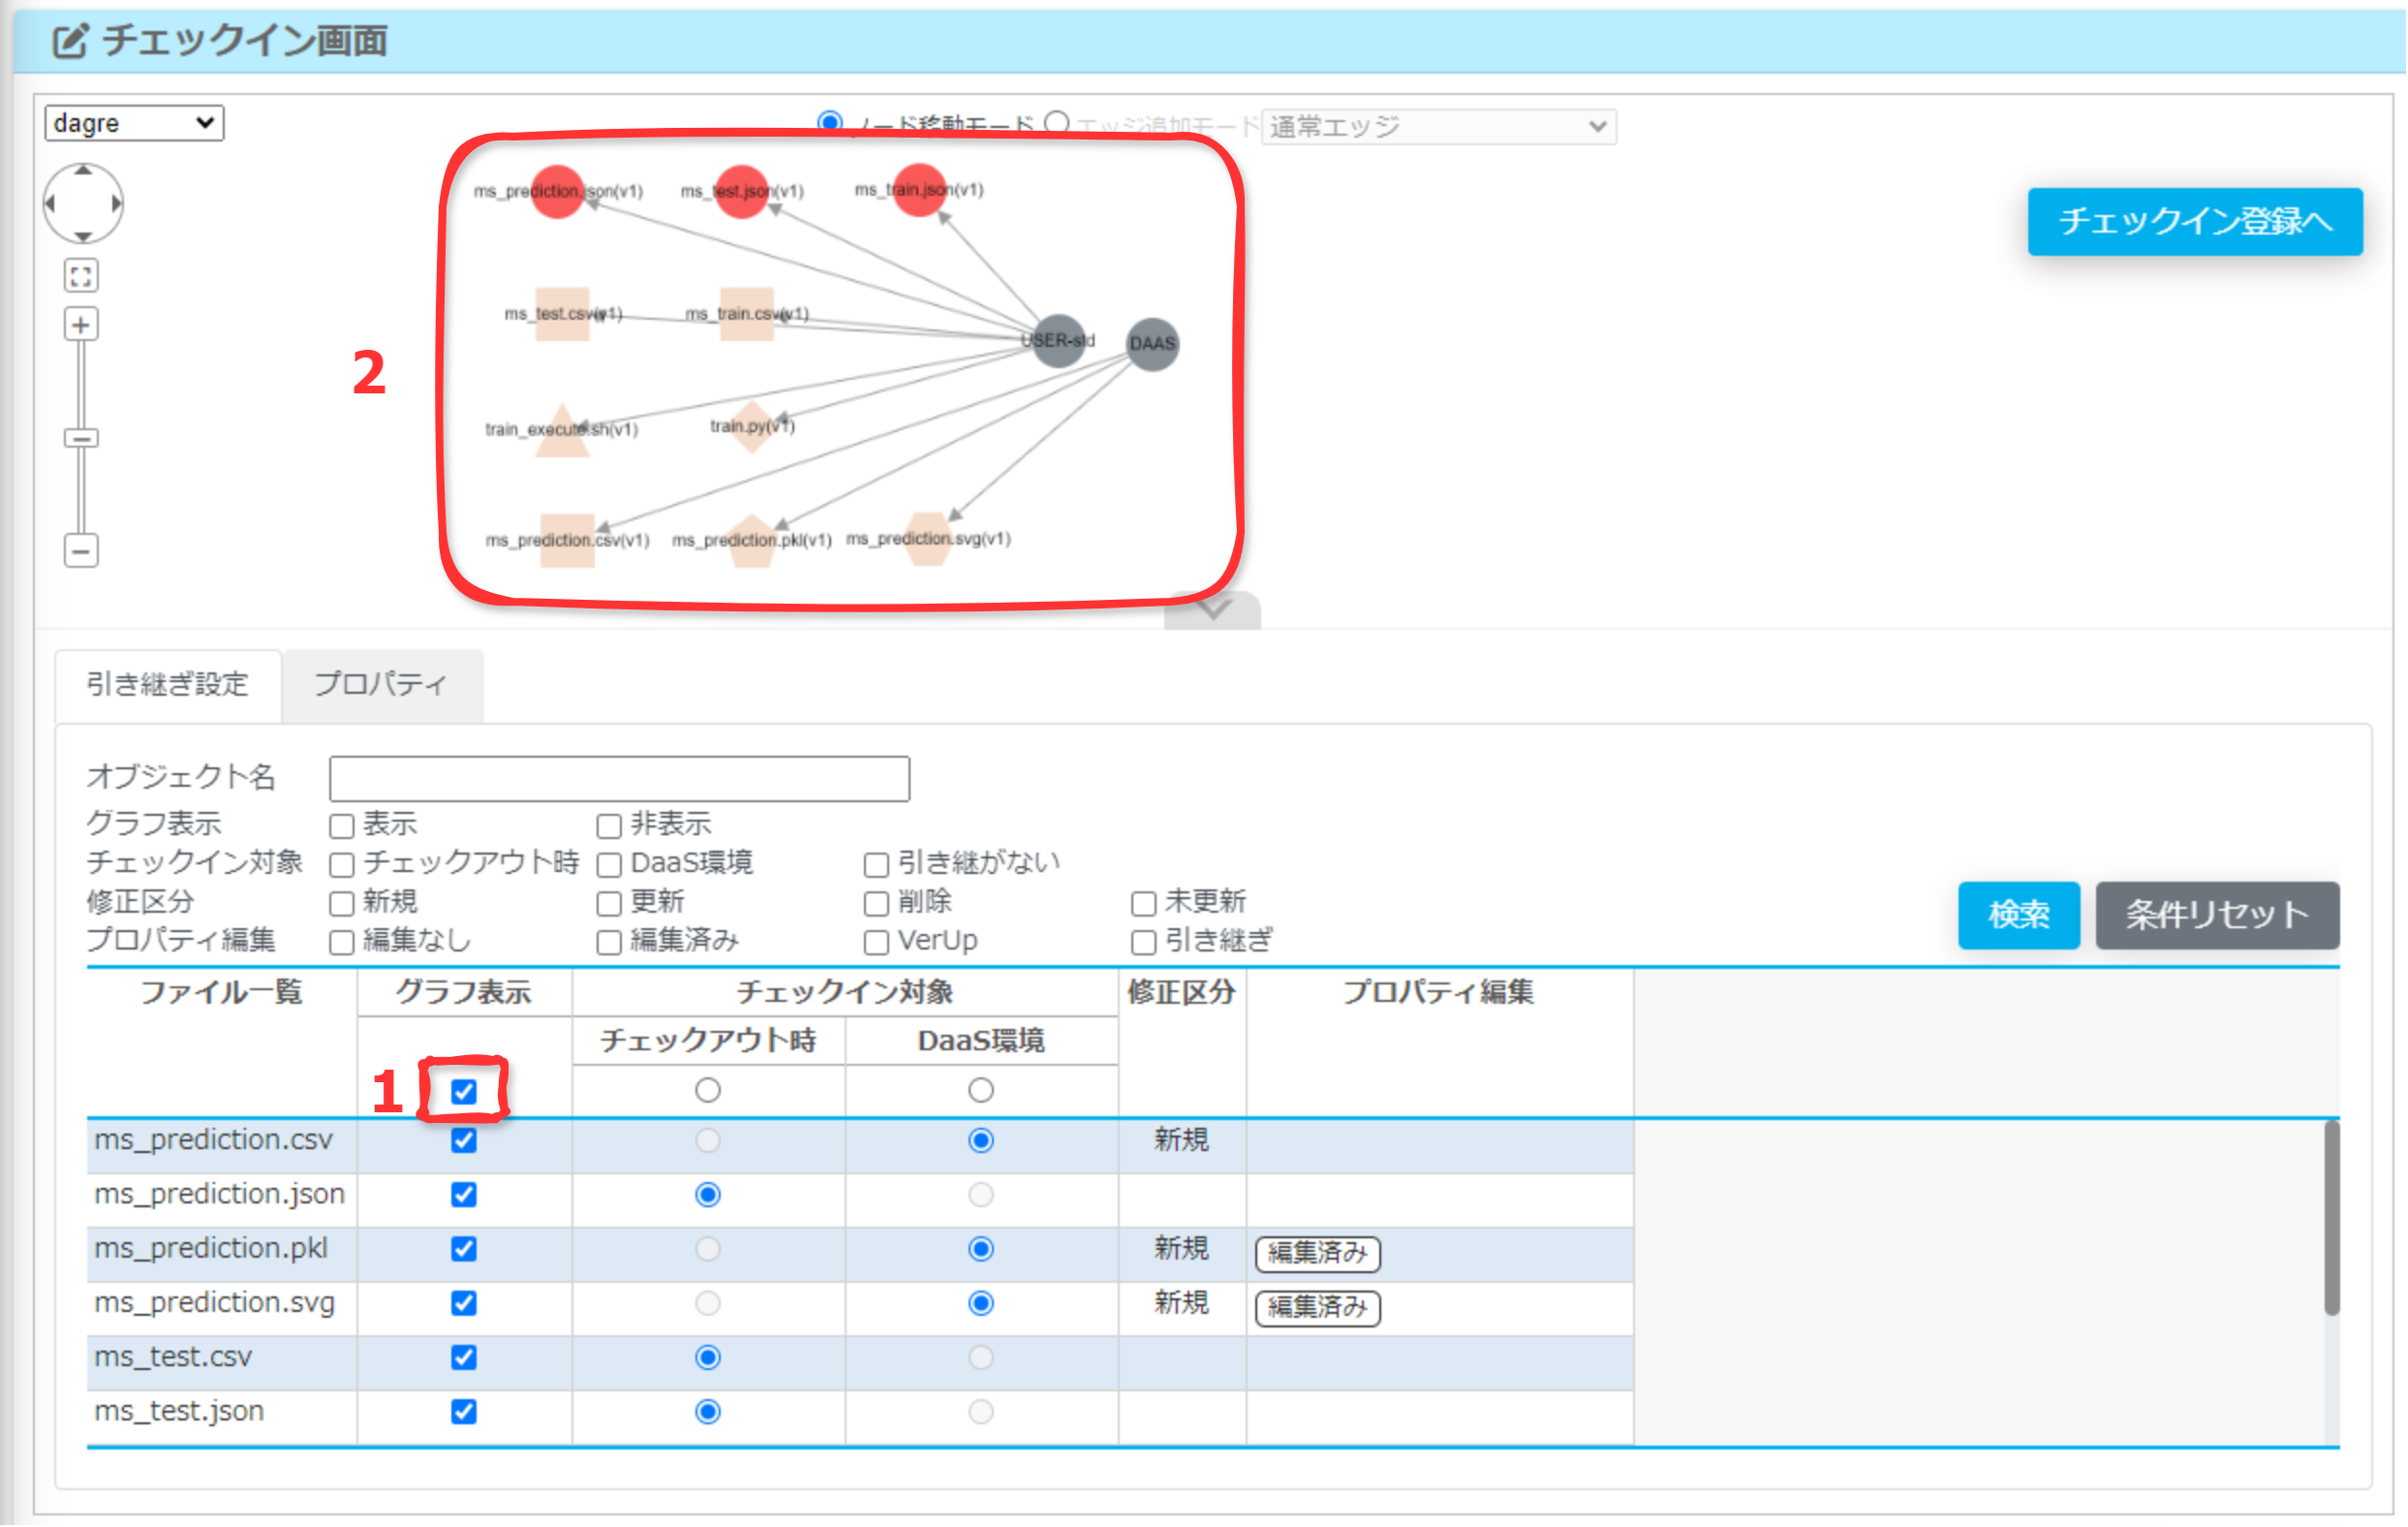This screenshot has width=2408, height=1527.
Task: Click the pan right arrow on navigator
Action: point(116,204)
